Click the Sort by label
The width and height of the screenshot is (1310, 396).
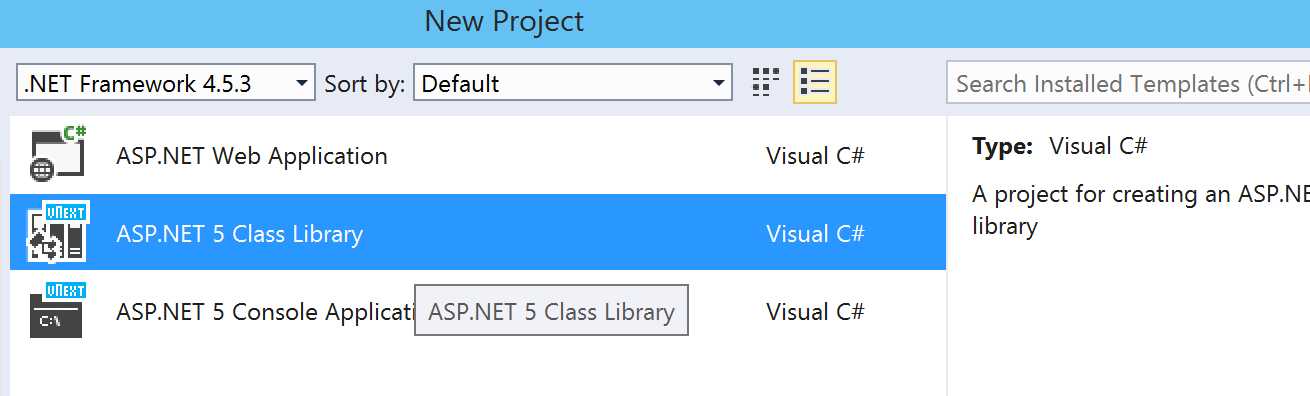pyautogui.click(x=364, y=84)
